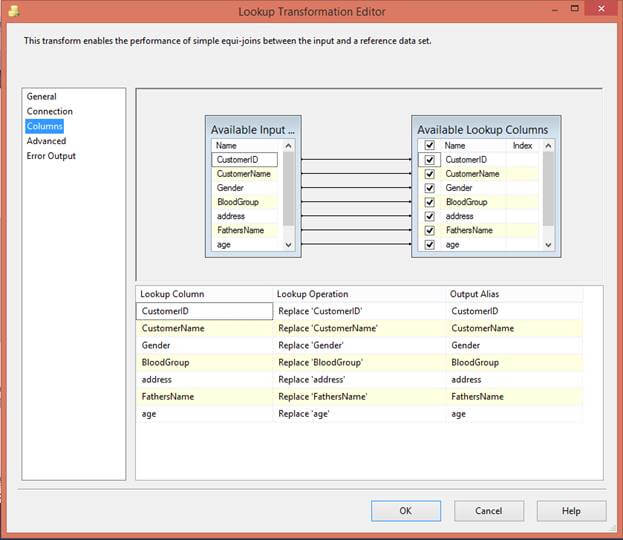Viewport: 623px width, 540px height.
Task: Select BloodGroup in Available Input list
Action: click(245, 202)
